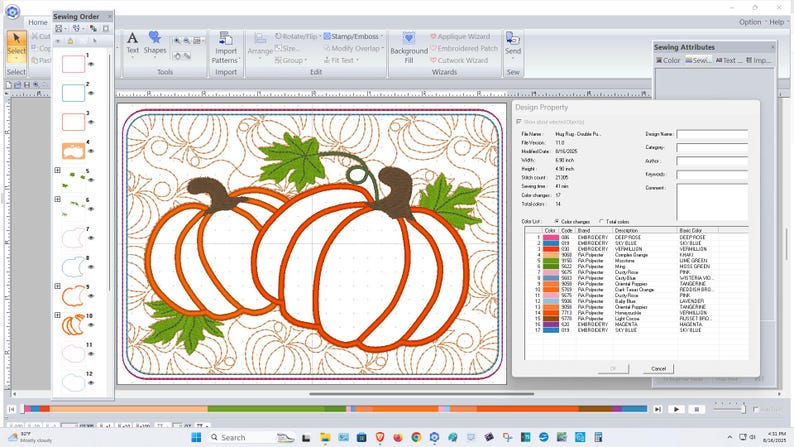Select the Color changes radio button
Screen dimensions: 794x447
pyautogui.click(x=557, y=221)
